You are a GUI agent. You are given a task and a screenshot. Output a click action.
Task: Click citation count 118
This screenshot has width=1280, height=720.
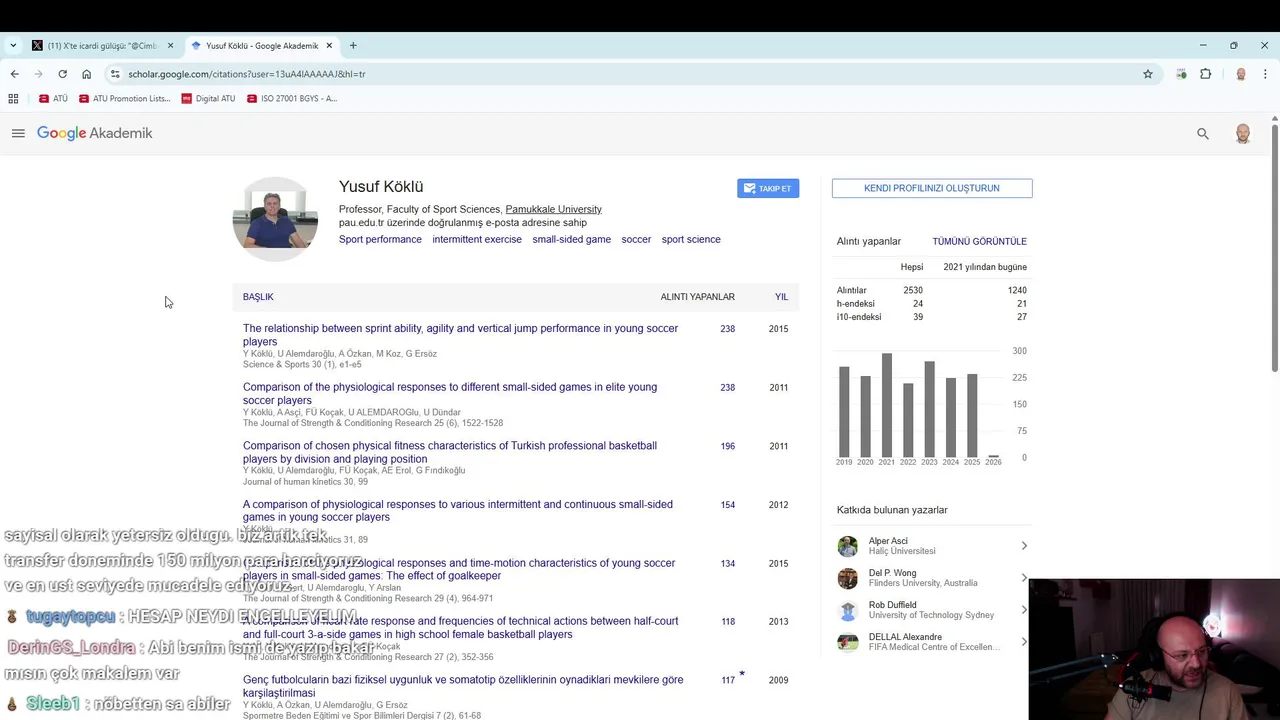tap(727, 622)
